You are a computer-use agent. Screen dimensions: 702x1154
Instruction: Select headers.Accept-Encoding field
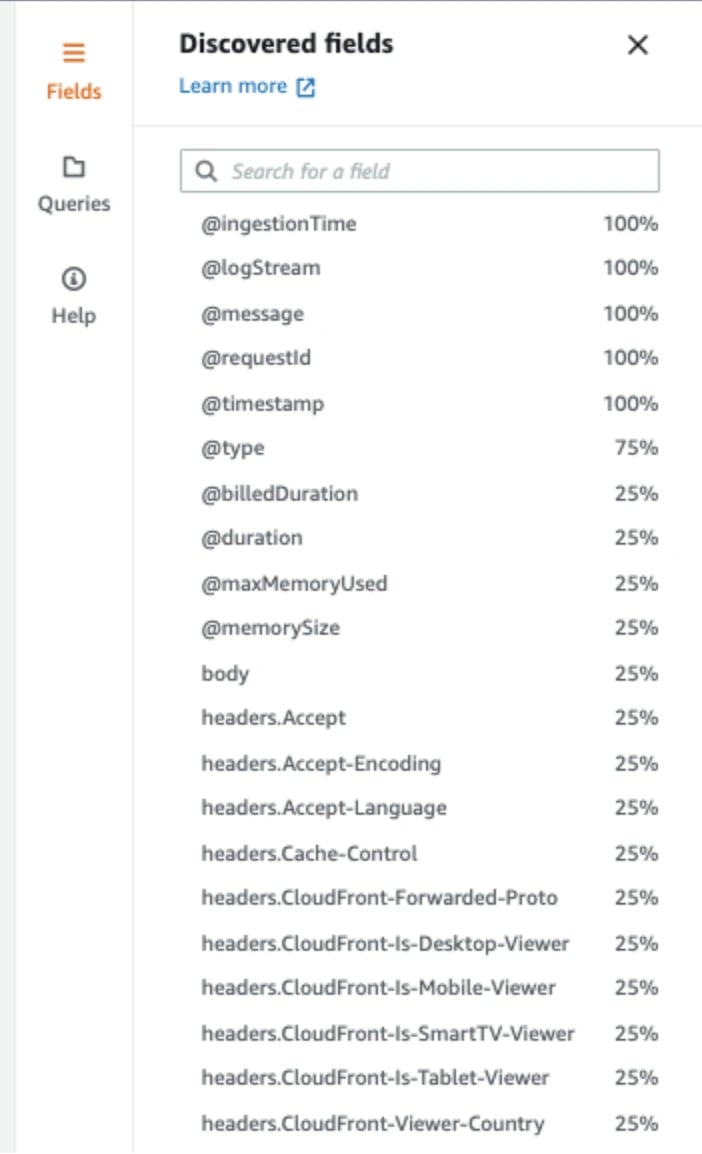click(x=321, y=764)
